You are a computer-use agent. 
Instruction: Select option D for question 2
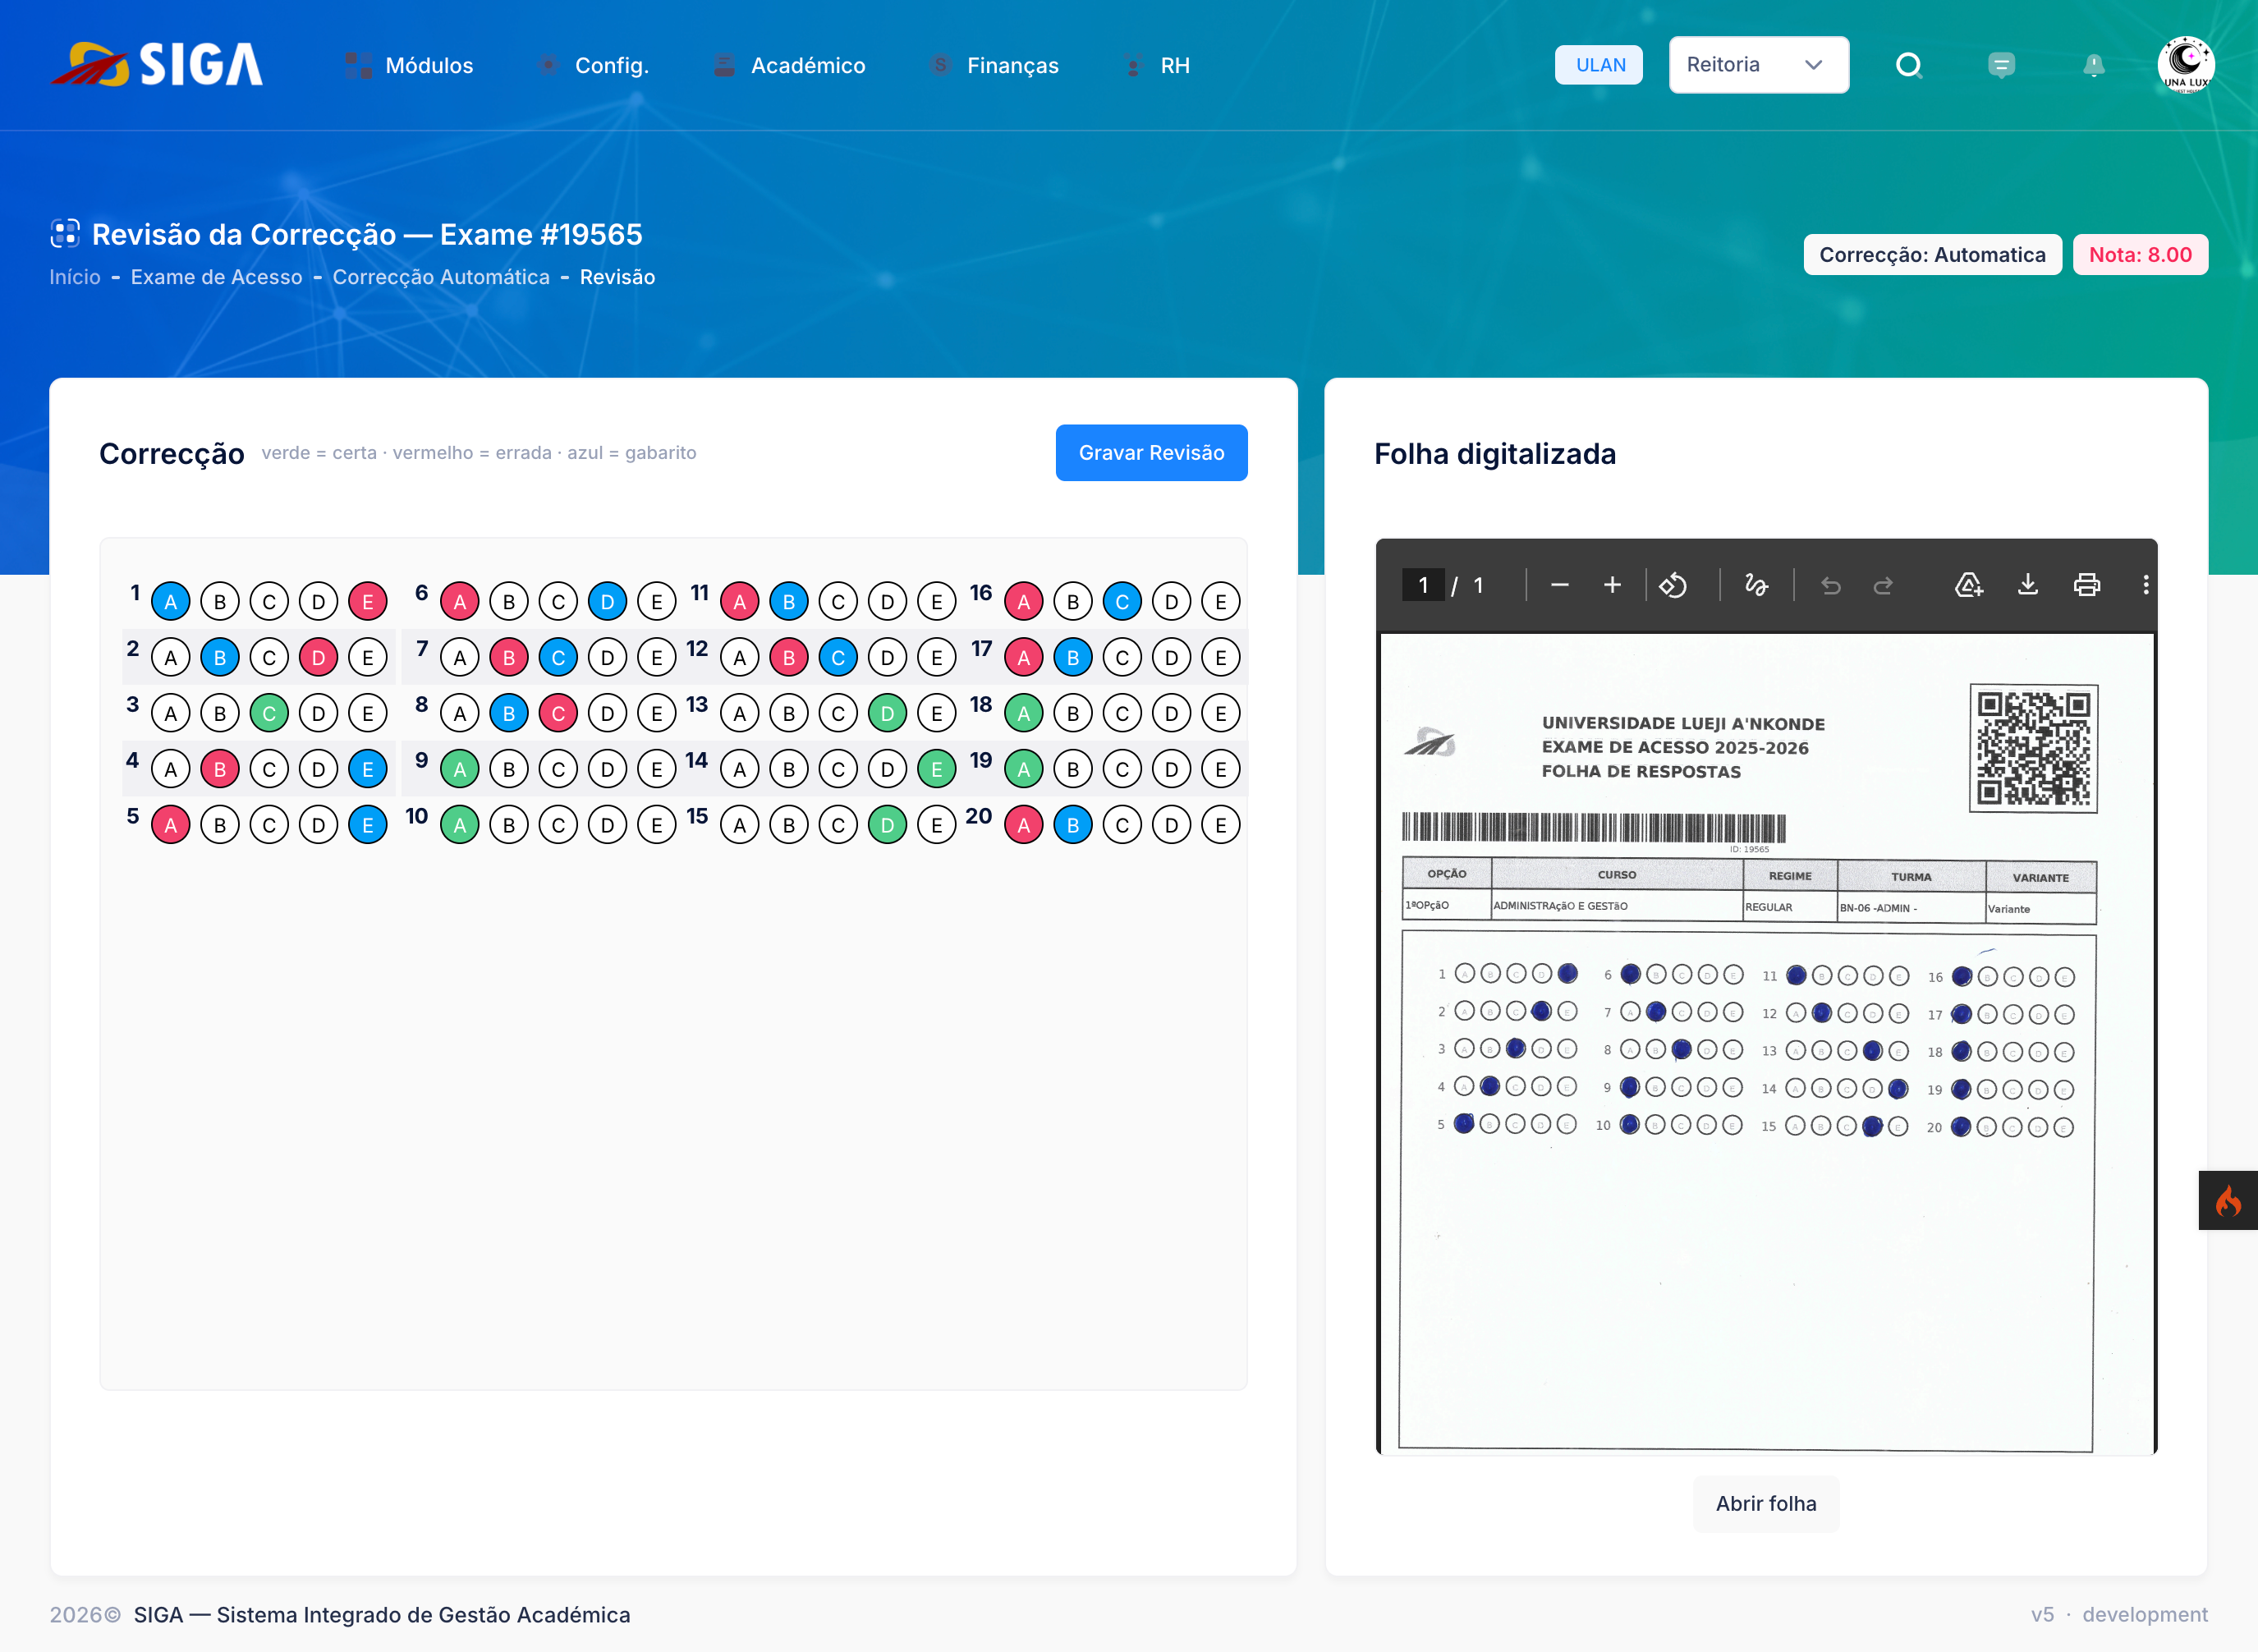click(x=319, y=658)
